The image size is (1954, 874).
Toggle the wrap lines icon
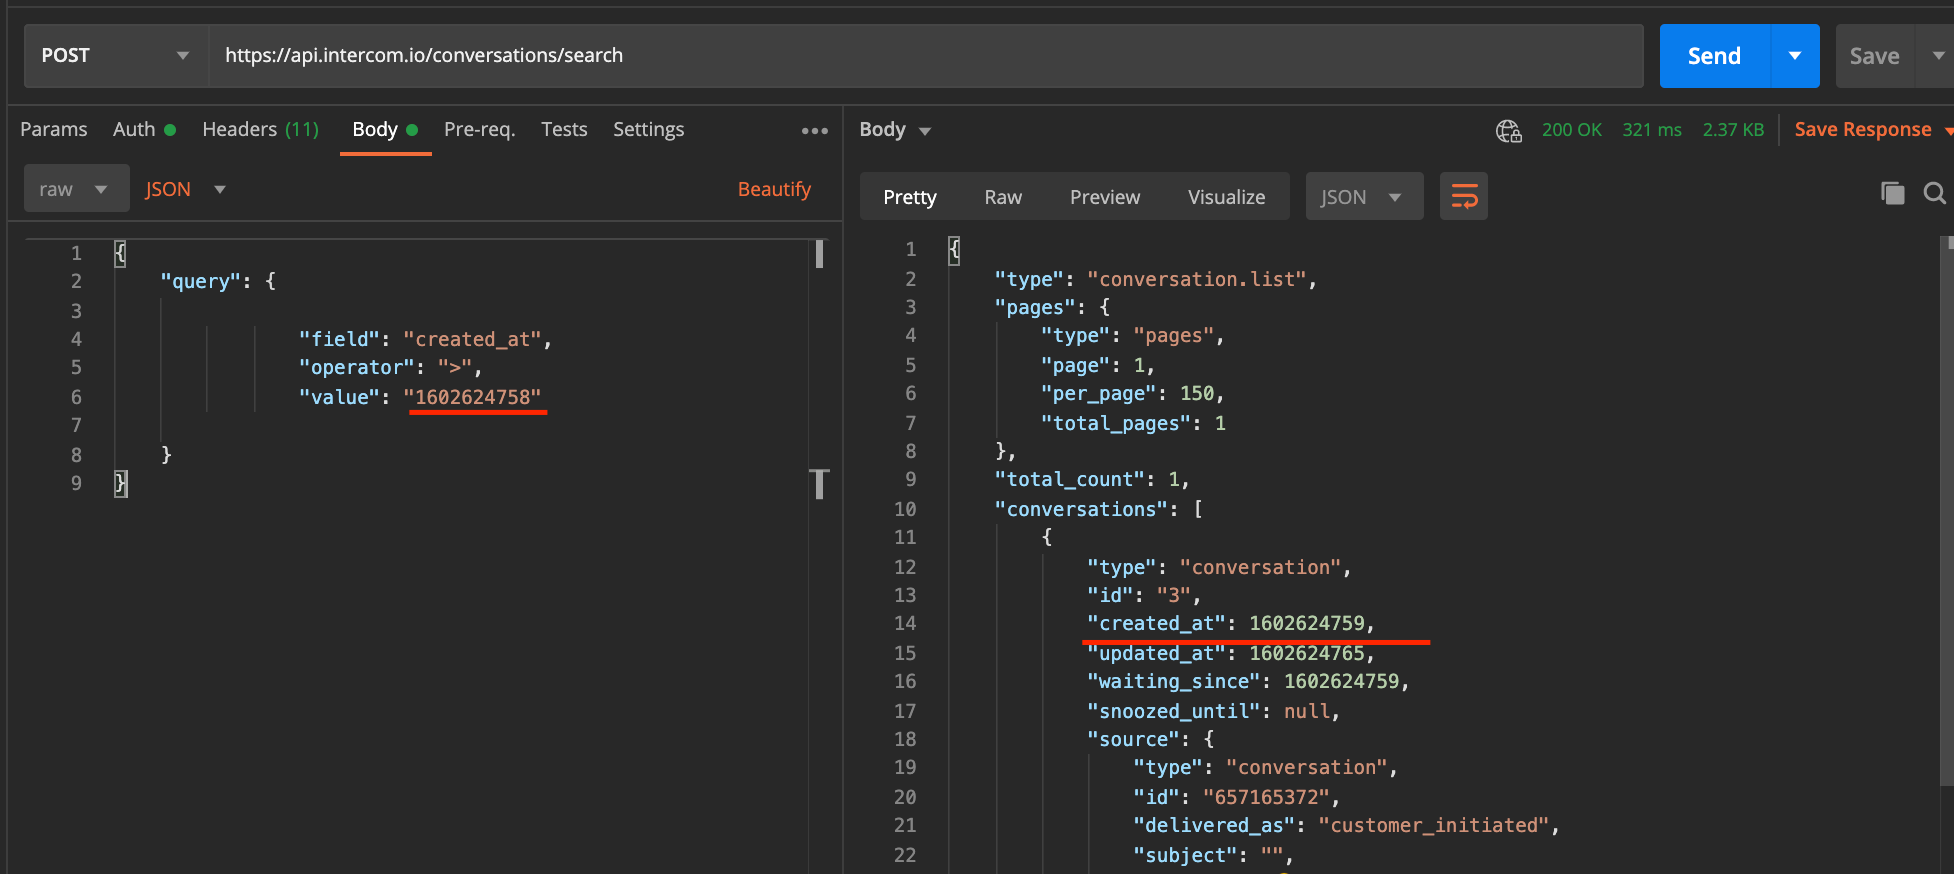pyautogui.click(x=1464, y=197)
